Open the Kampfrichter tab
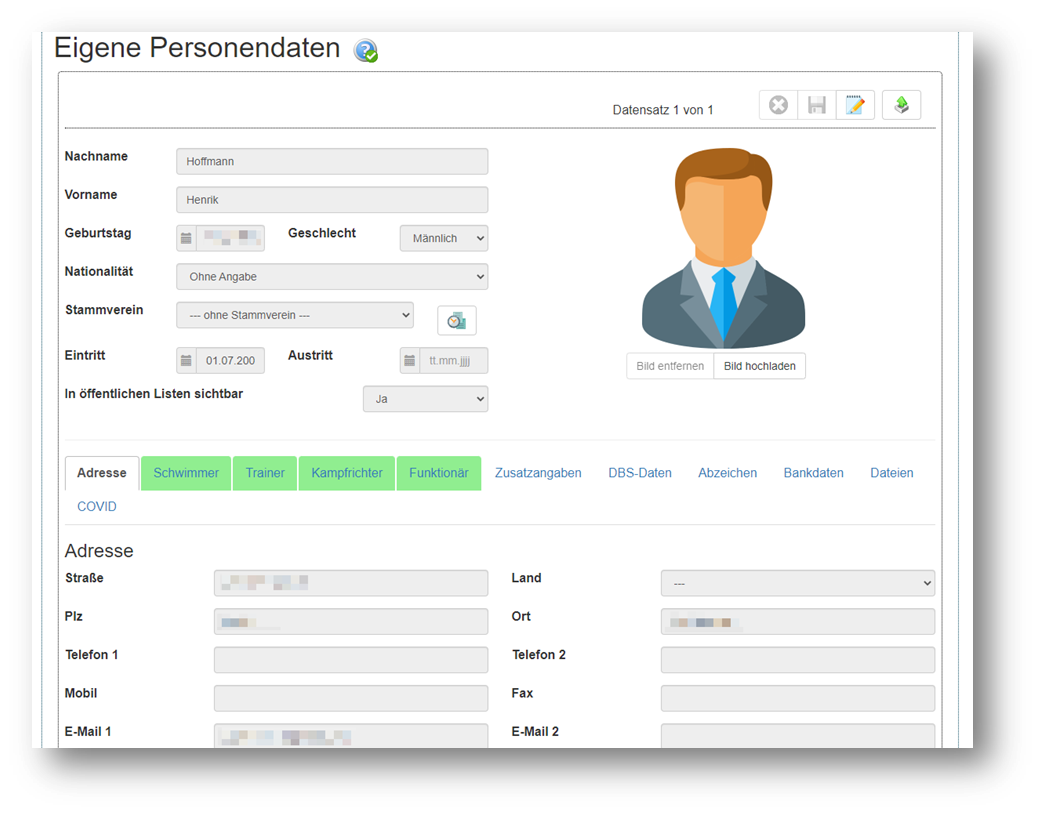 click(x=347, y=473)
